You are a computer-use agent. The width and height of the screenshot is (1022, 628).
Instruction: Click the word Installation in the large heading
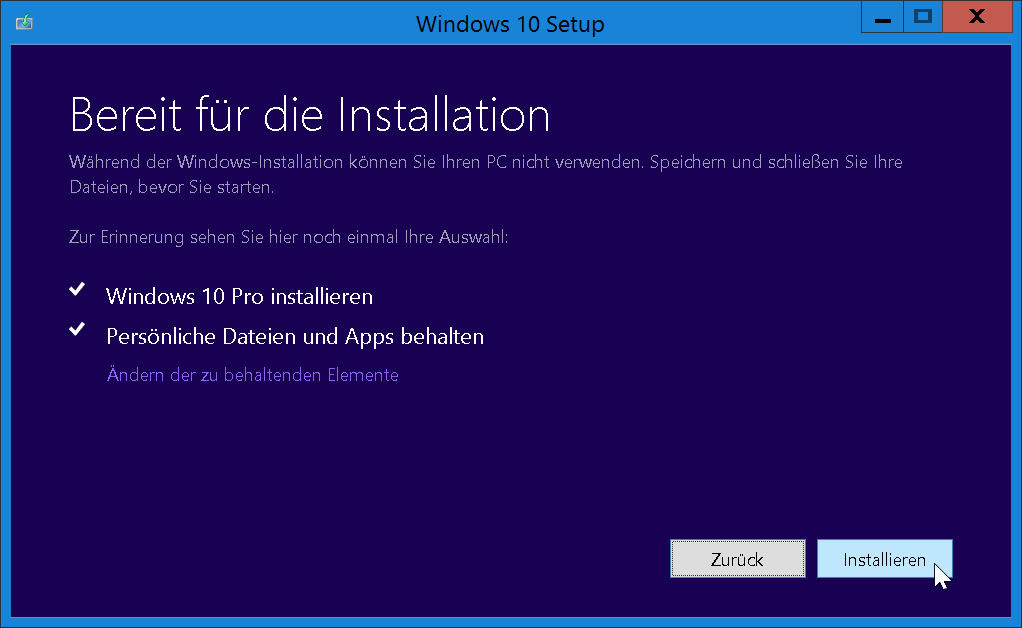pos(444,115)
